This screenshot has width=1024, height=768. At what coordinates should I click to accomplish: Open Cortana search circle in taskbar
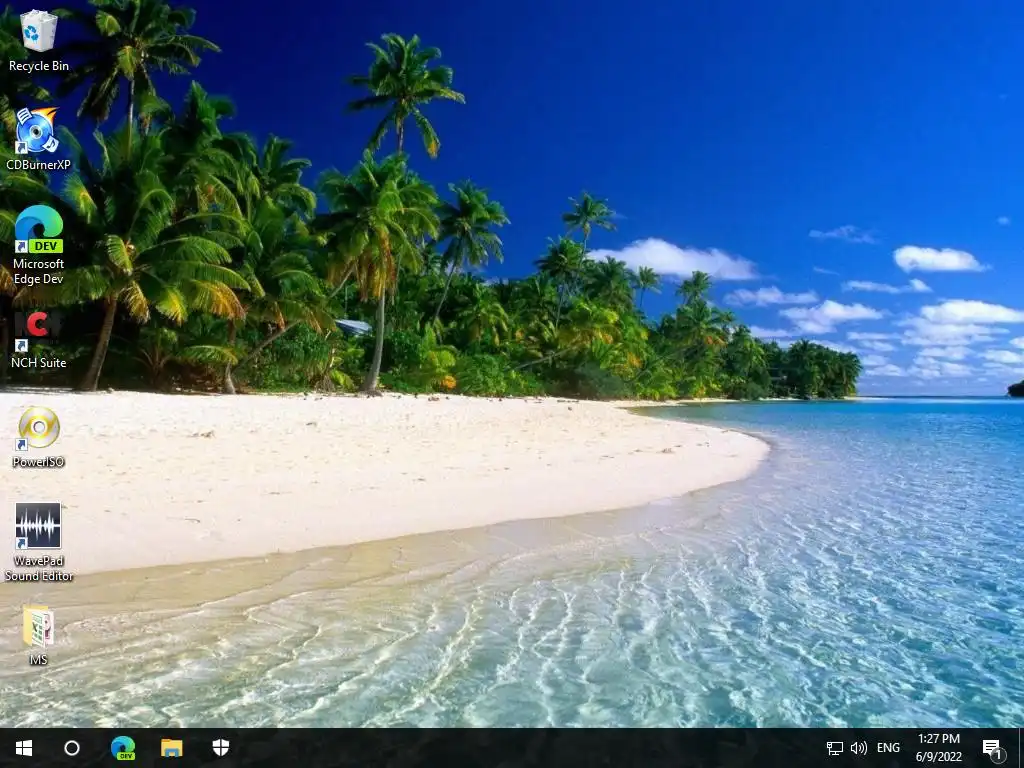[x=72, y=748]
